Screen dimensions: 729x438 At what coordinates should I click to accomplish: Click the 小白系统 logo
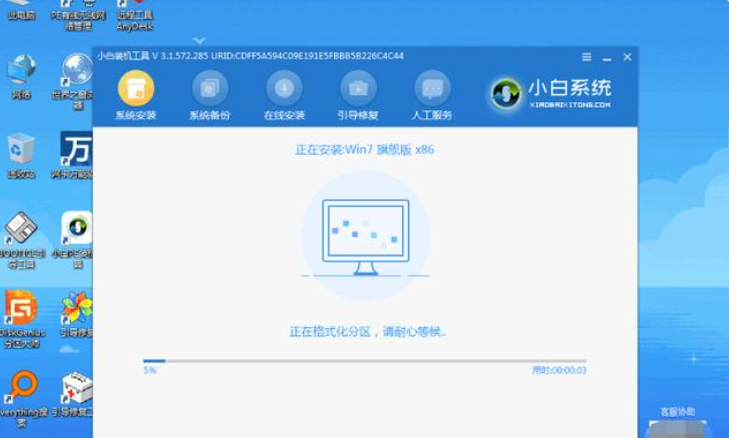click(551, 92)
